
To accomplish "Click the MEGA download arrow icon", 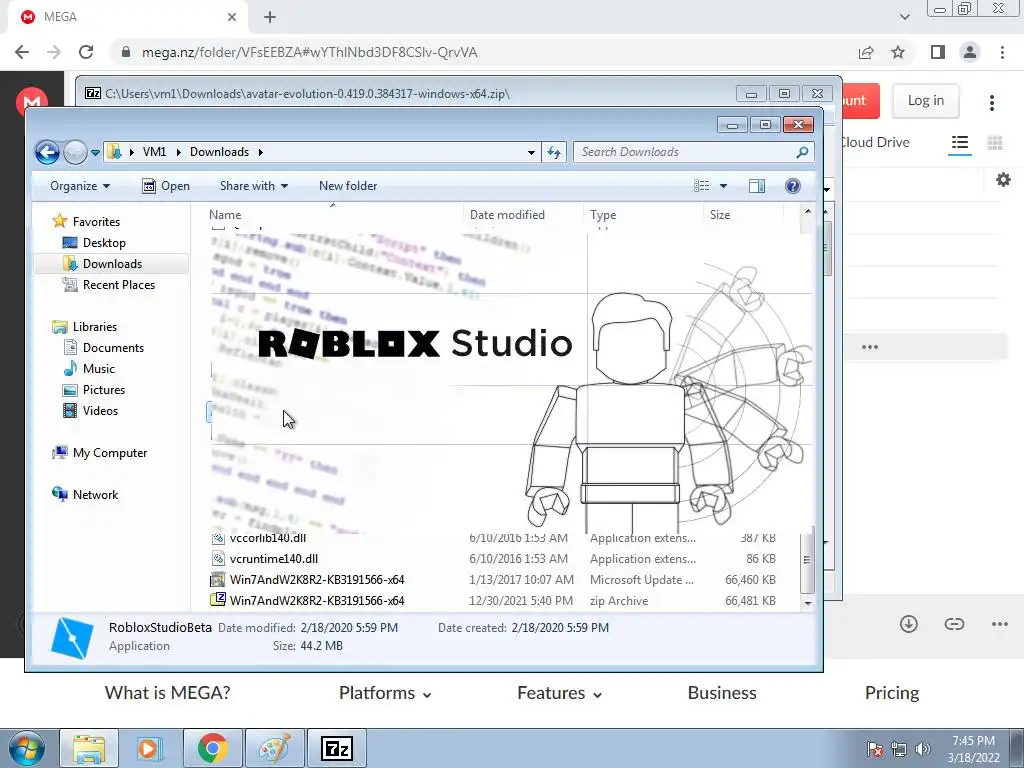I will tap(908, 624).
